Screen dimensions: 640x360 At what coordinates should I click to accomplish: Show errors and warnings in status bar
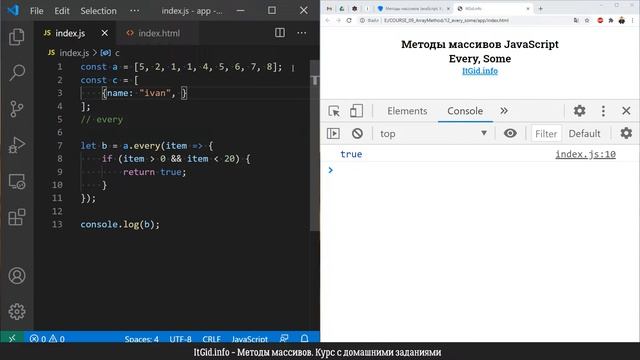[x=47, y=339]
